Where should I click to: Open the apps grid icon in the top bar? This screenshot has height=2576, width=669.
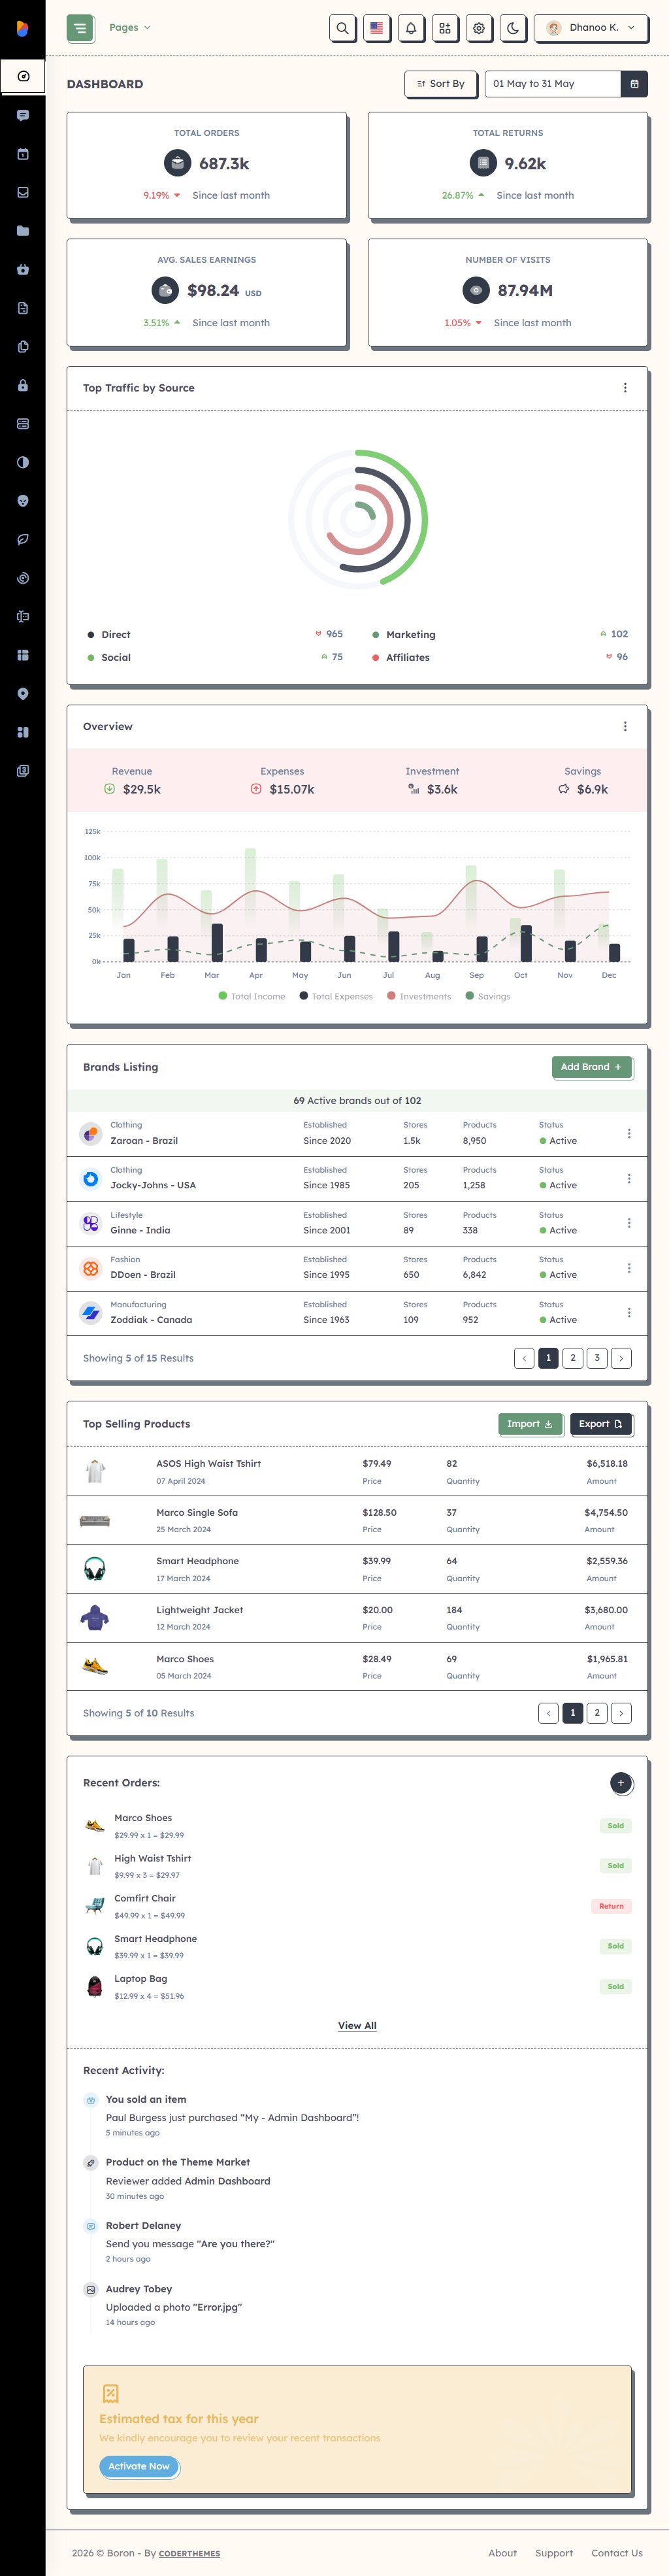tap(445, 28)
